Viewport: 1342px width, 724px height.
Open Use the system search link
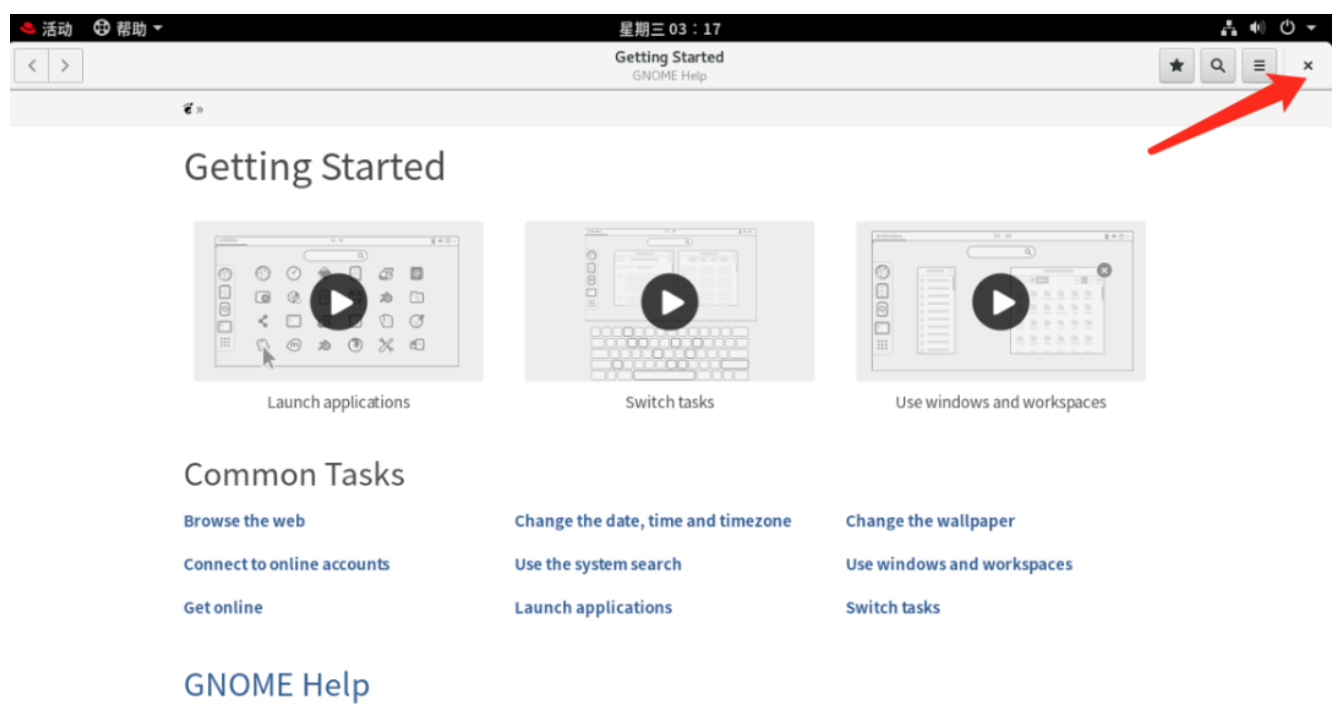(598, 564)
